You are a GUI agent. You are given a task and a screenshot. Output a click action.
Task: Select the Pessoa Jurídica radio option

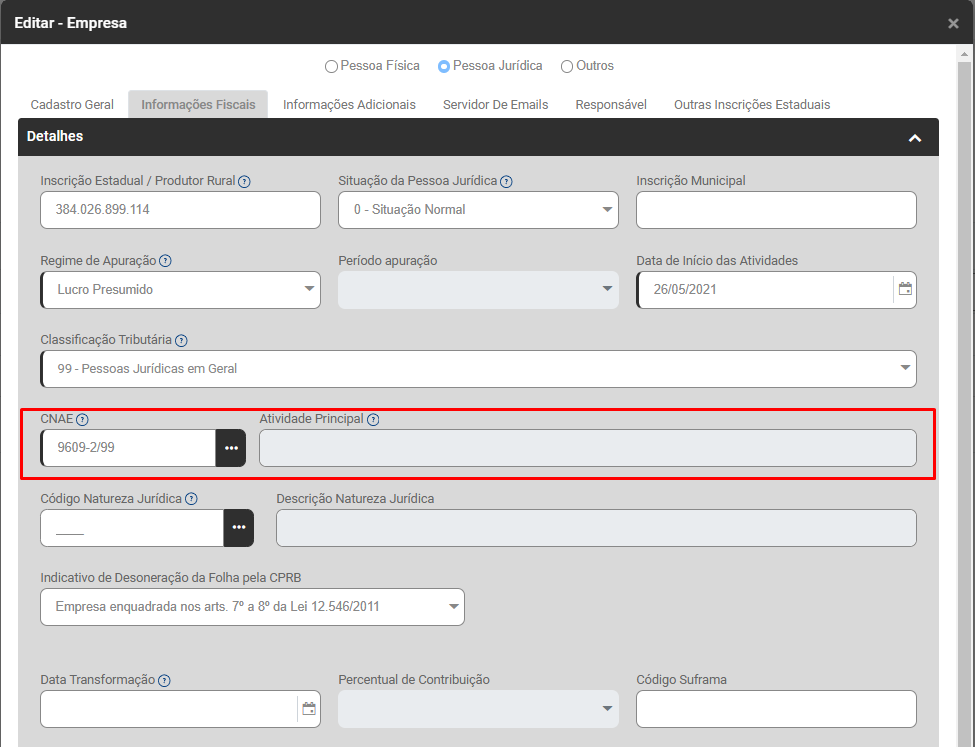[444, 67]
